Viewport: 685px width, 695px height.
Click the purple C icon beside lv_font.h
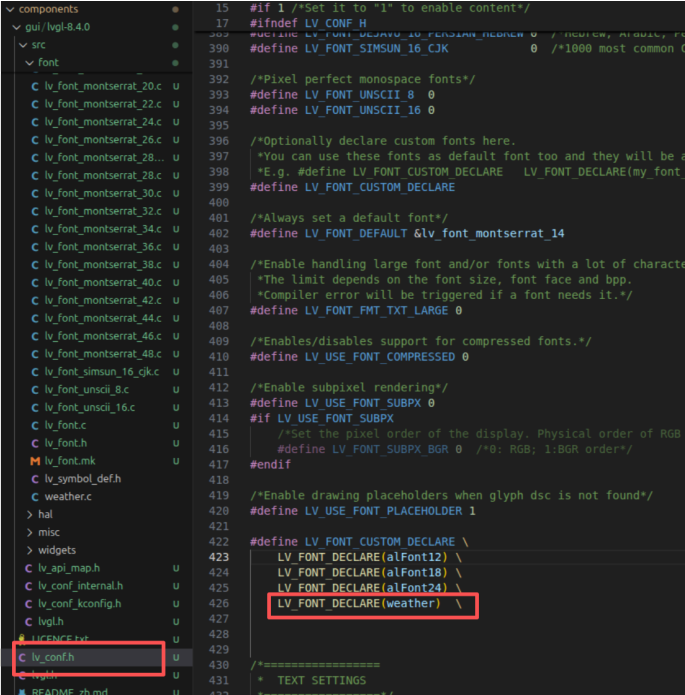pos(35,443)
